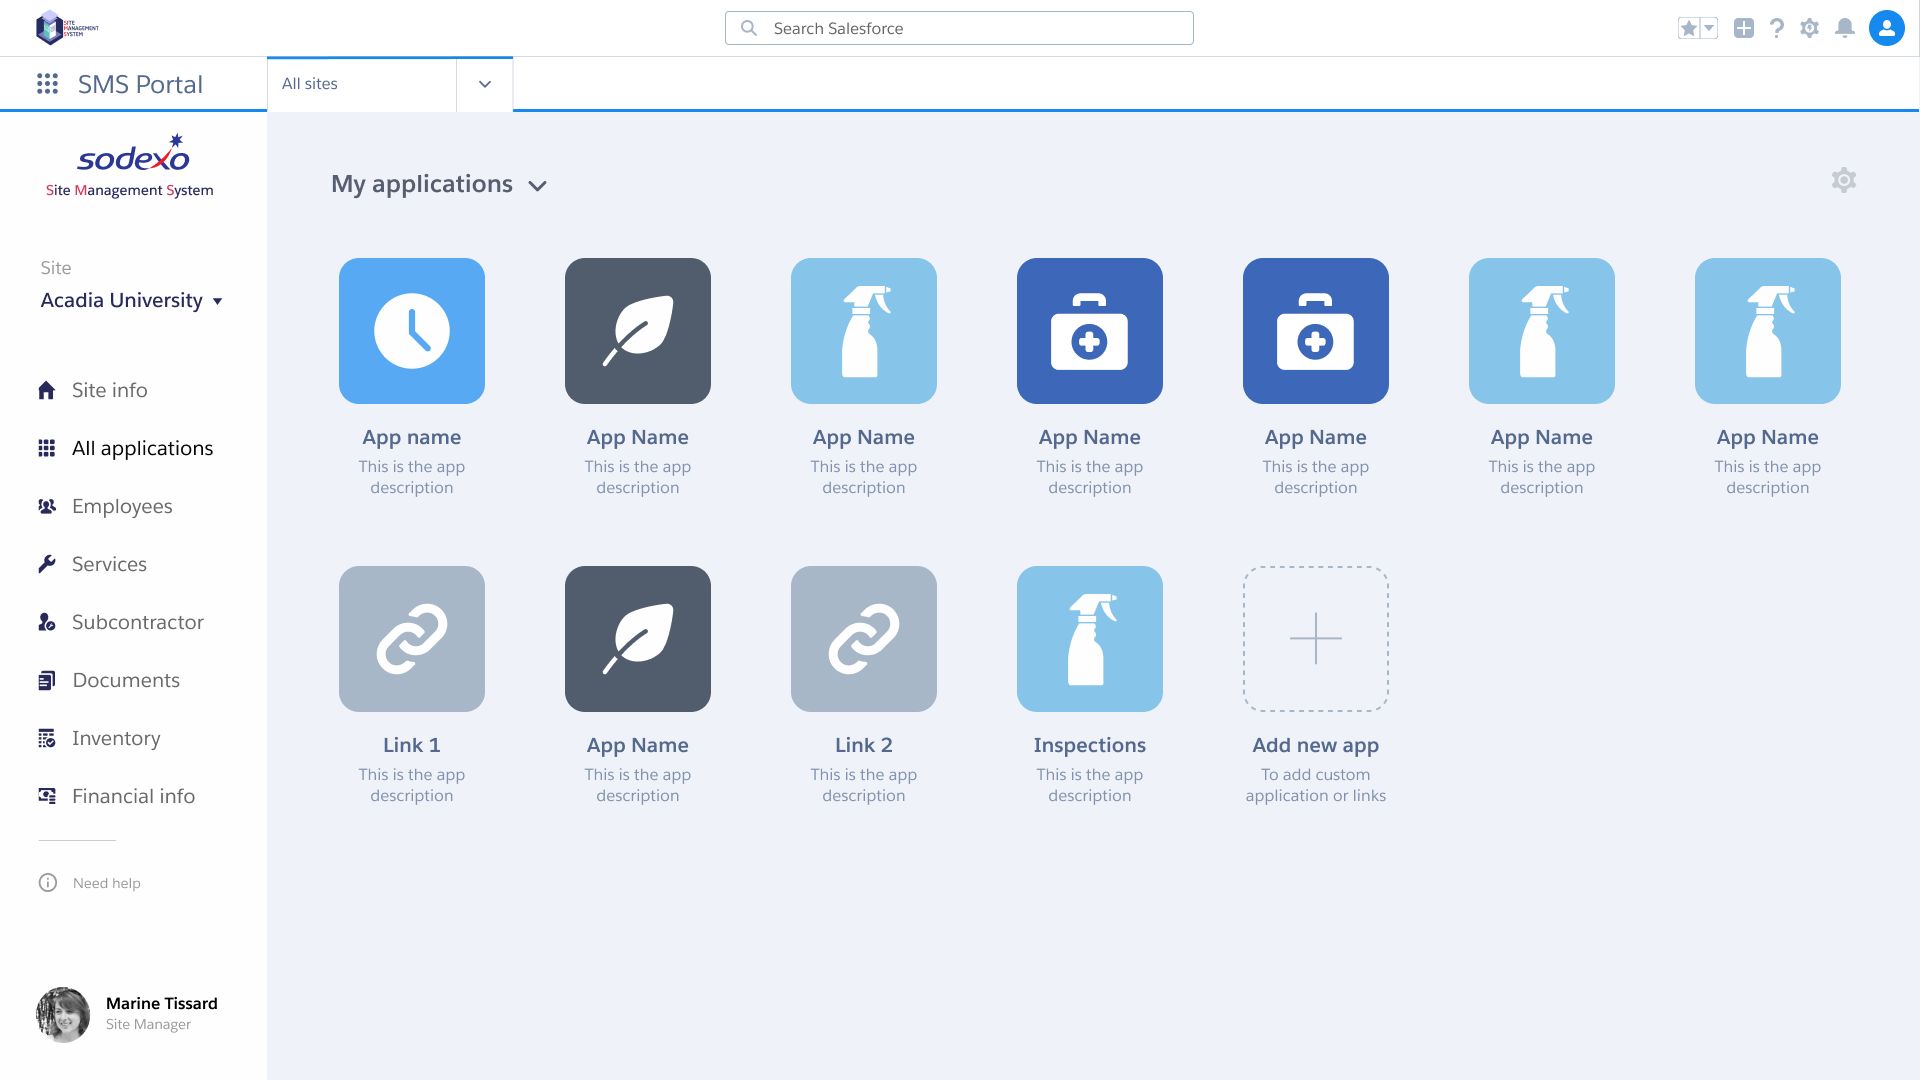Open the Notifications bell

(x=1845, y=28)
